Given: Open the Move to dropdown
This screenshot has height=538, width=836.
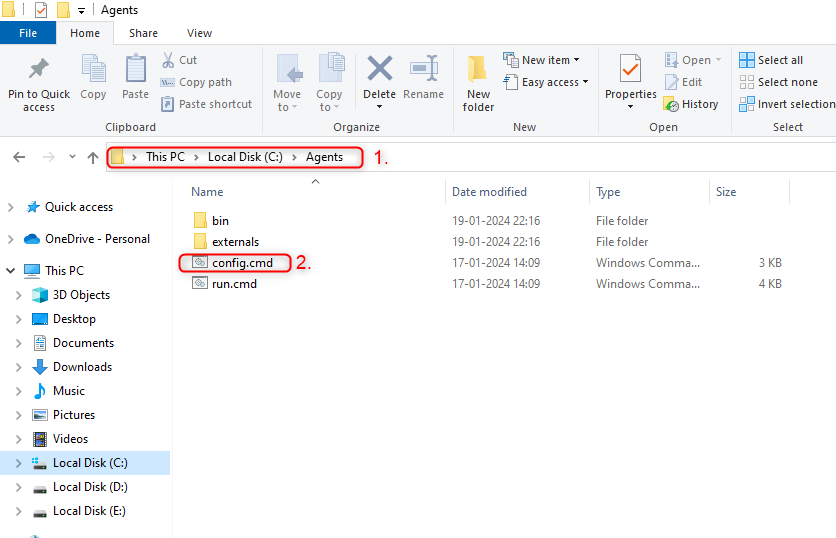Looking at the screenshot, I should (x=287, y=100).
